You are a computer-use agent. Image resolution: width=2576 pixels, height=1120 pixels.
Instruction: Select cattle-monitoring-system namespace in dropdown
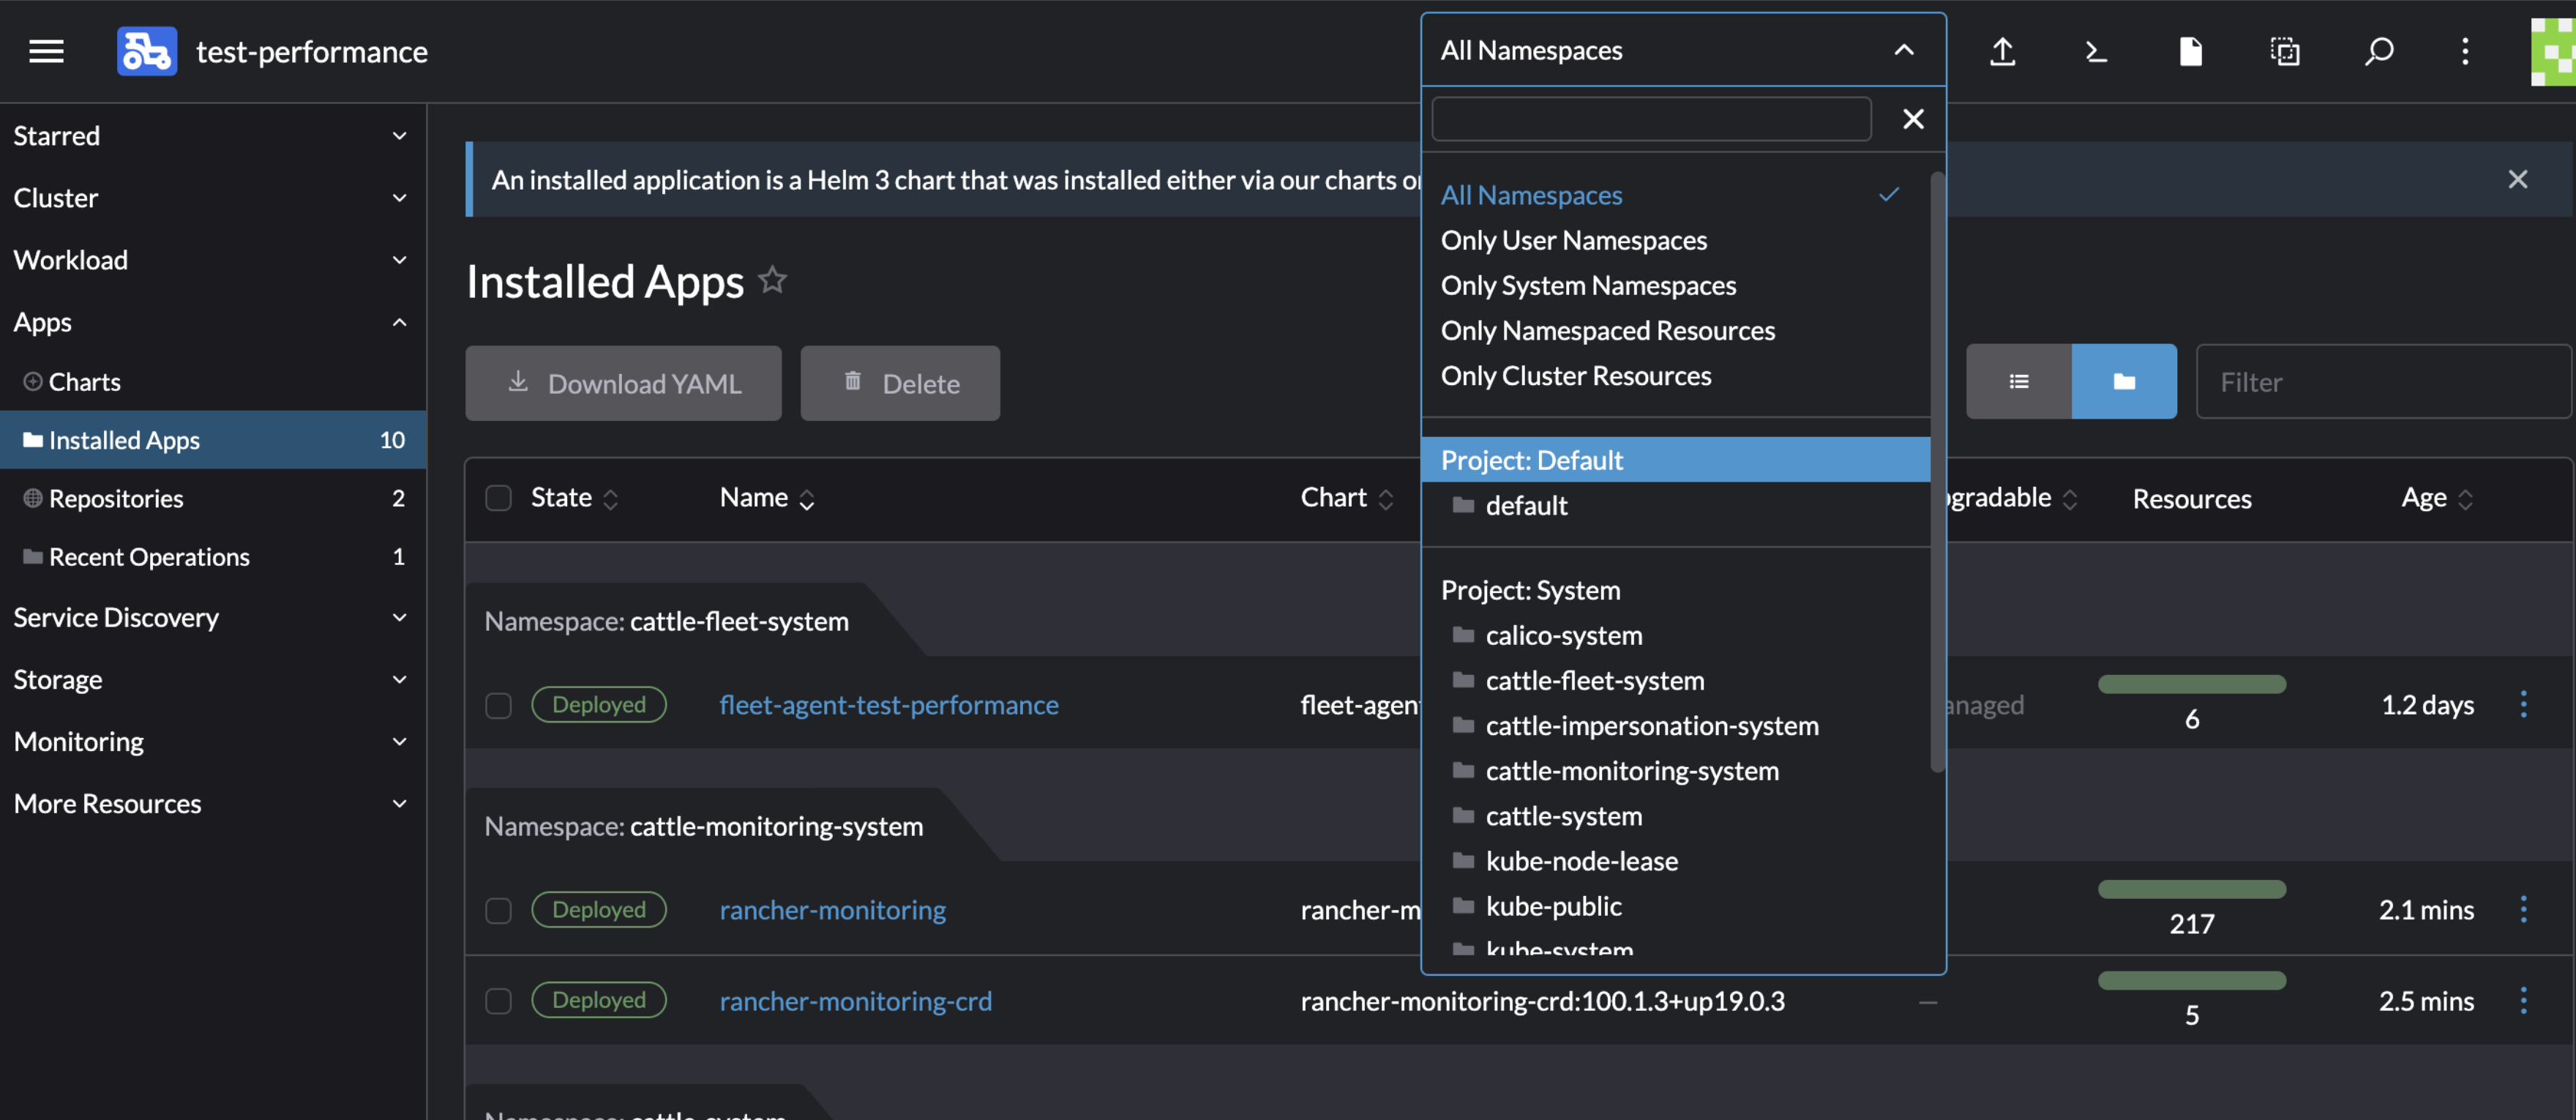coord(1675,769)
